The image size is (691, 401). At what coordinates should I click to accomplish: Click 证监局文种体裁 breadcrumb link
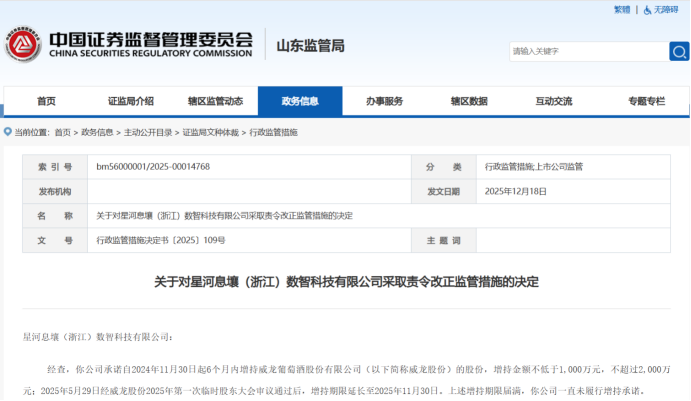pyautogui.click(x=210, y=132)
